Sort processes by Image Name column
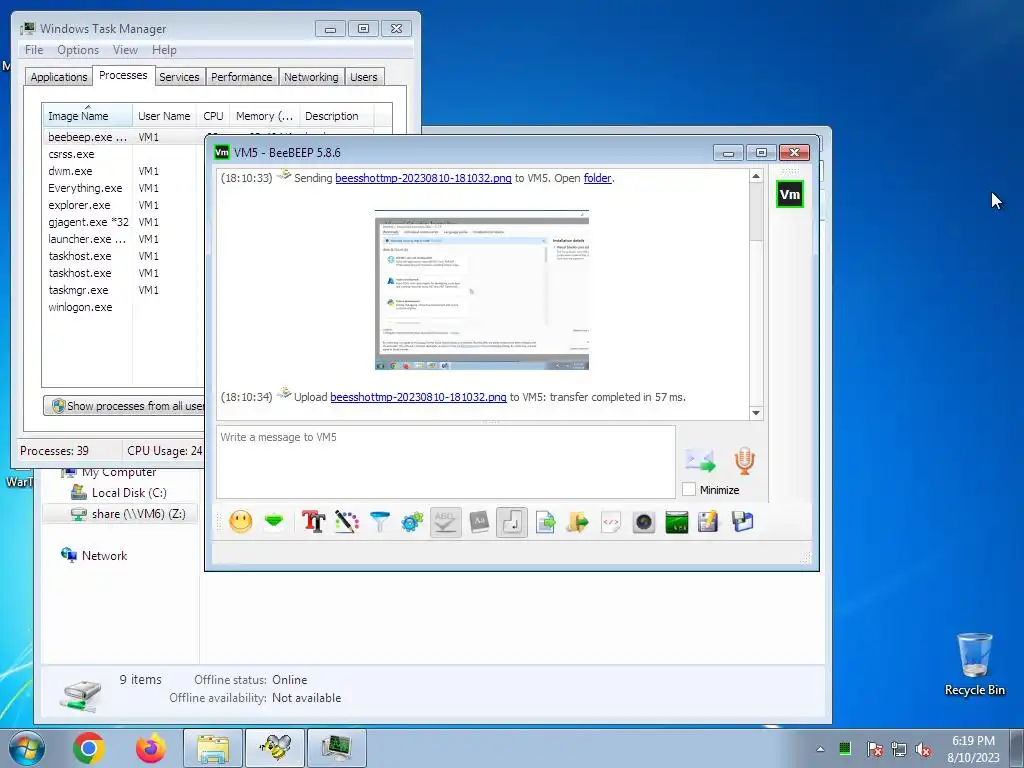Viewport: 1024px width, 768px height. coord(87,116)
